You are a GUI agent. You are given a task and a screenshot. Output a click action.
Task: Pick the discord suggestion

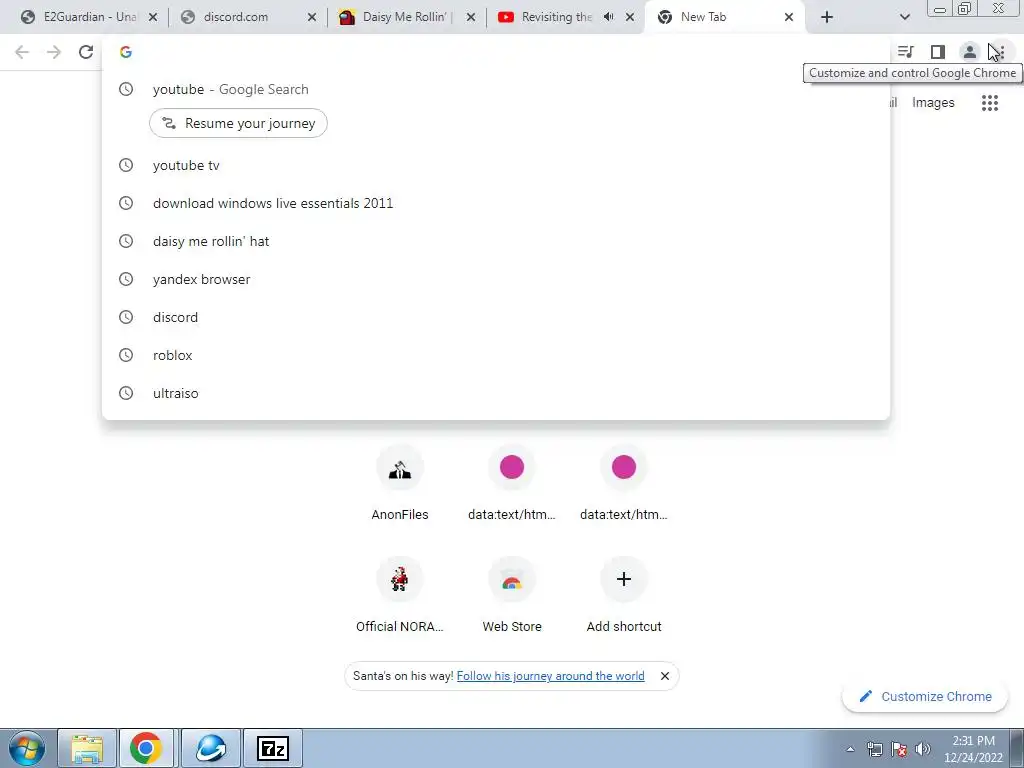(x=496, y=317)
